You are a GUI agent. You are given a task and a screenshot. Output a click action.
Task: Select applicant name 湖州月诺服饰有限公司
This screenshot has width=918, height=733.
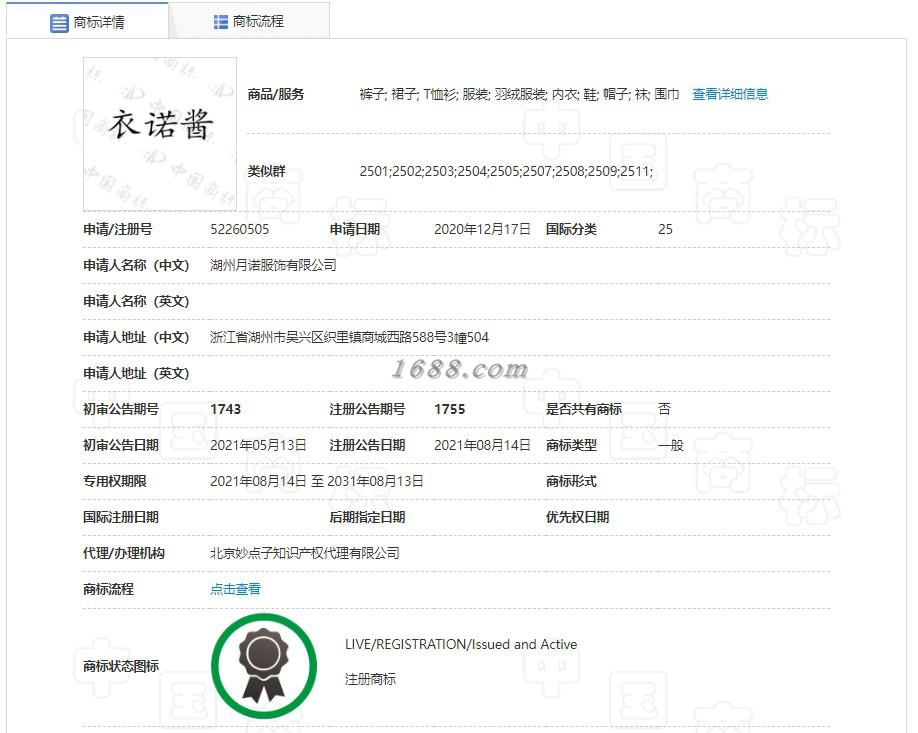click(273, 265)
